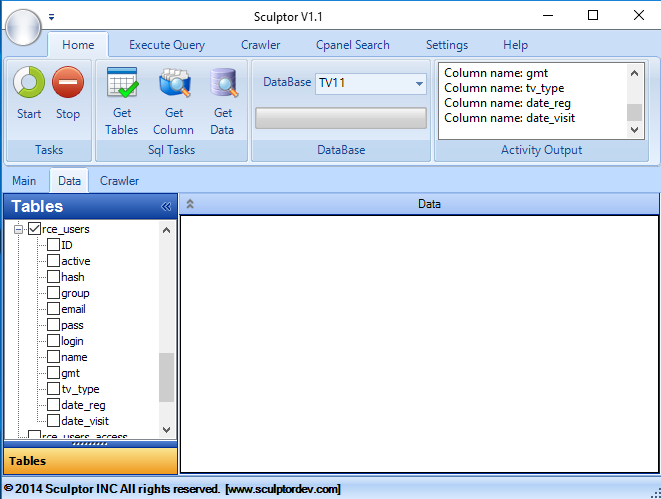Click the round Sculptor application orb

[23, 25]
